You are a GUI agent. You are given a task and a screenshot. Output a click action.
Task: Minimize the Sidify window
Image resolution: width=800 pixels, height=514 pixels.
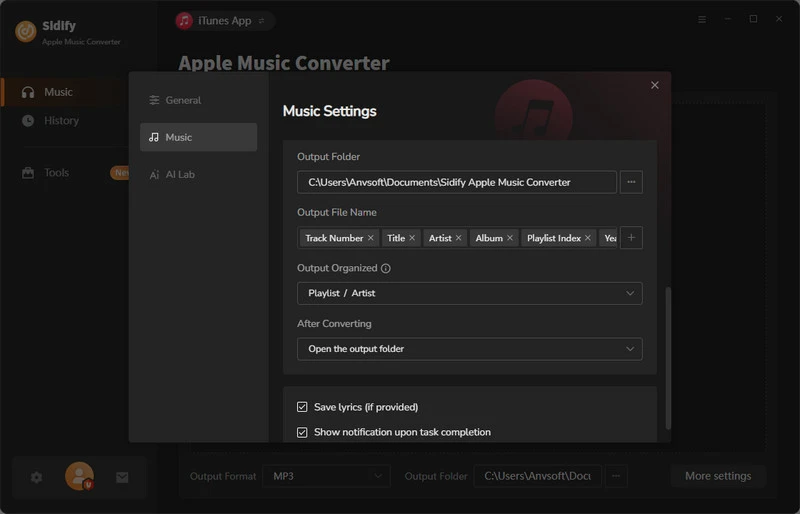click(728, 19)
